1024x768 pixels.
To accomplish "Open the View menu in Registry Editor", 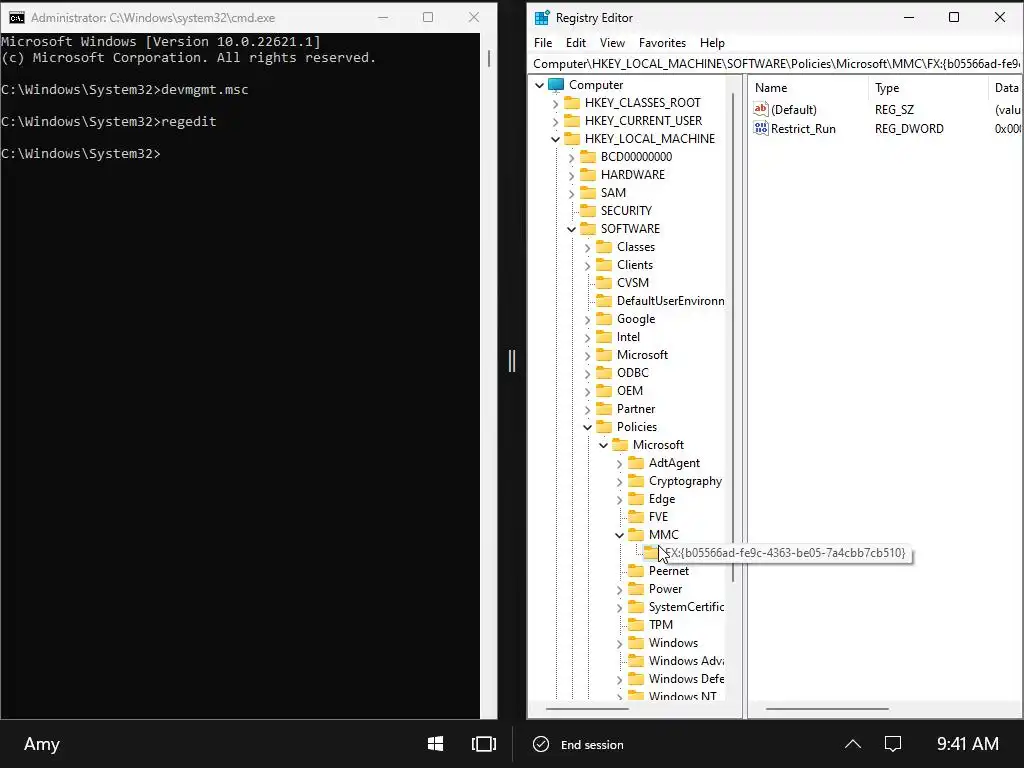I will (612, 42).
